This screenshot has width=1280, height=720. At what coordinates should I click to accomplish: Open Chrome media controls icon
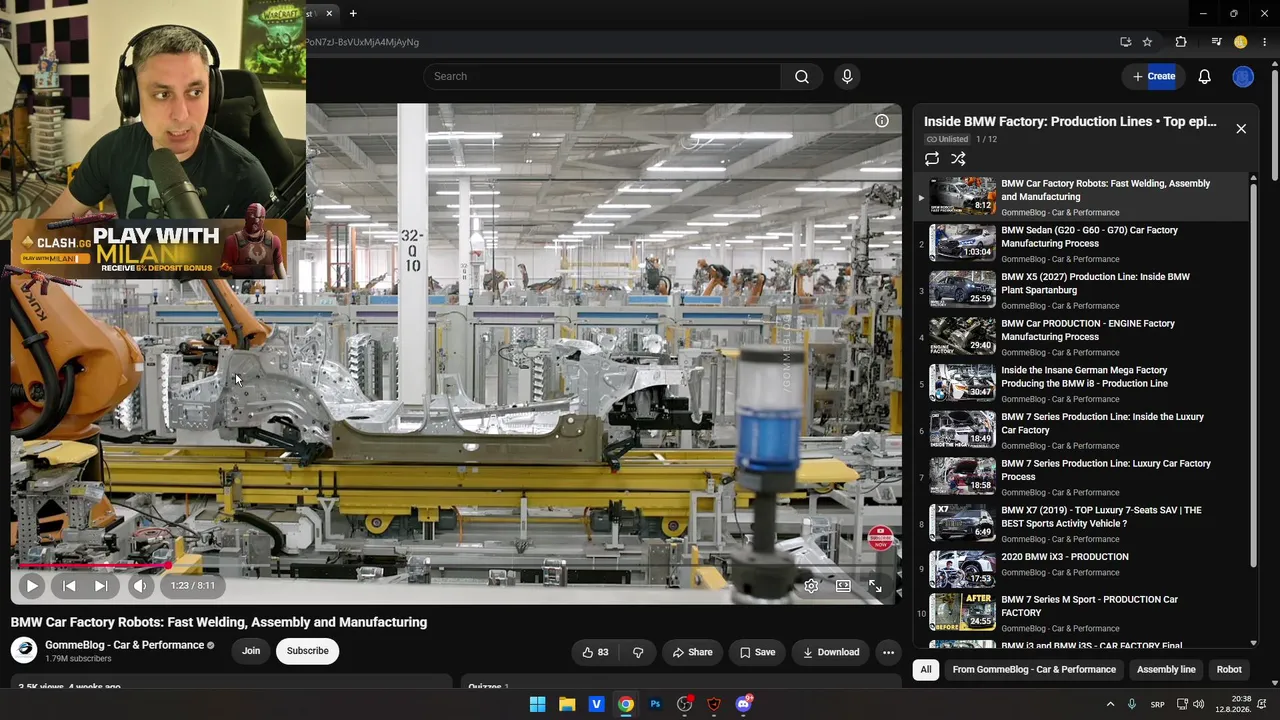click(x=1217, y=42)
